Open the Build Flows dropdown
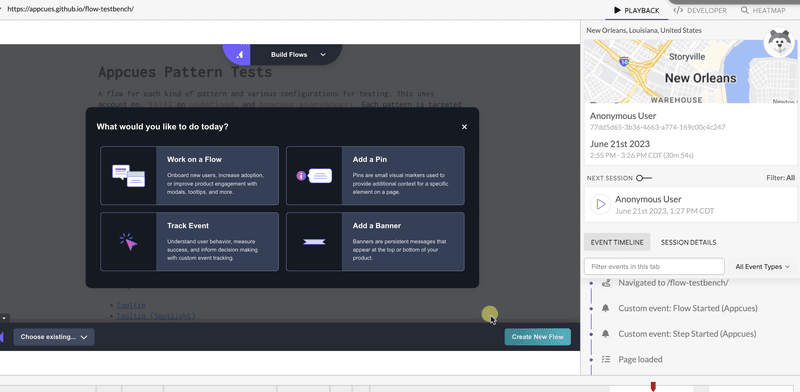800x392 pixels. (x=298, y=55)
